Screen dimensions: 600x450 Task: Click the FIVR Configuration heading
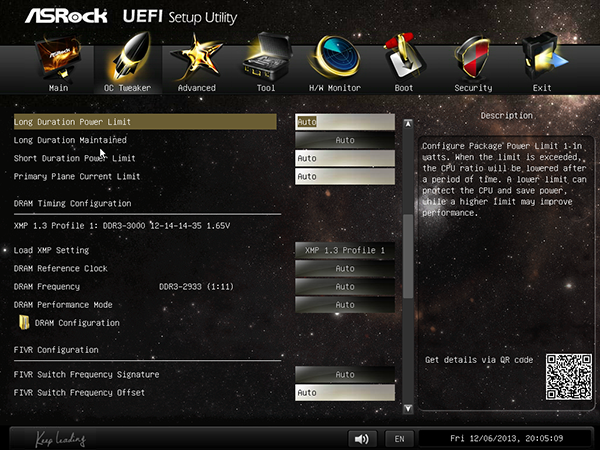point(56,350)
